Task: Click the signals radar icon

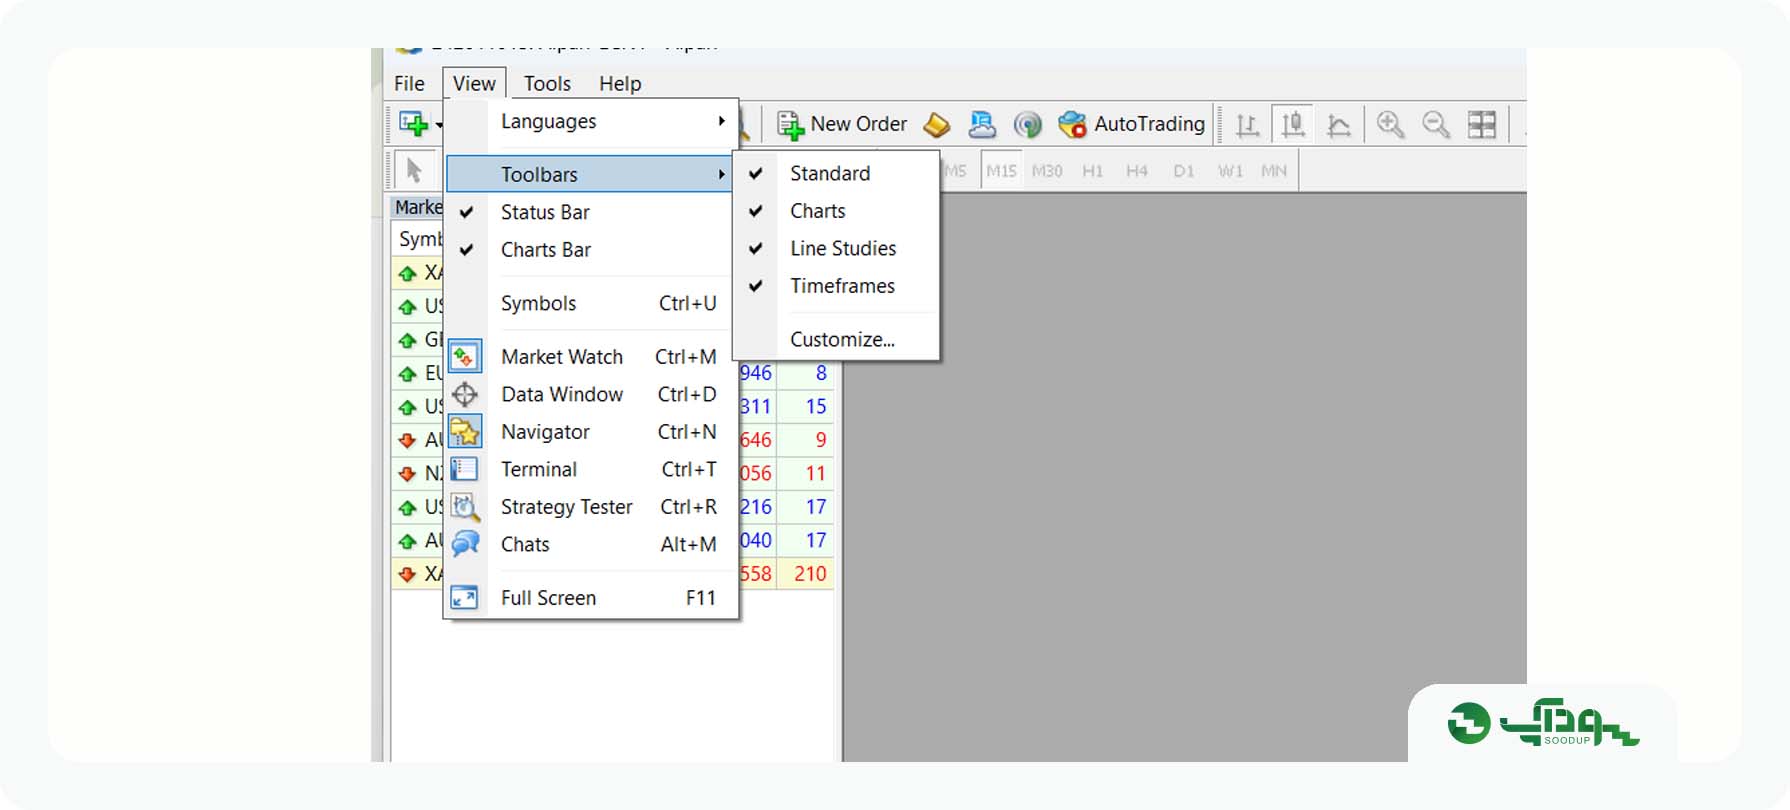Action: tap(1027, 124)
